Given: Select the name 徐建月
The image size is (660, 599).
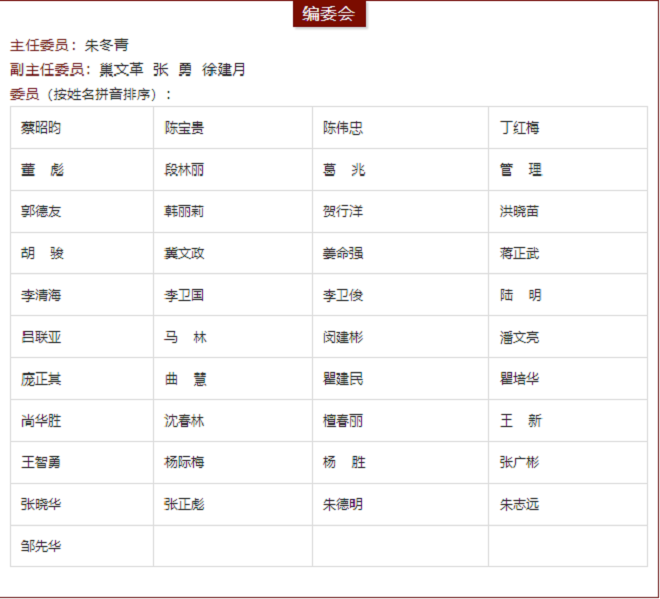Looking at the screenshot, I should [x=224, y=69].
